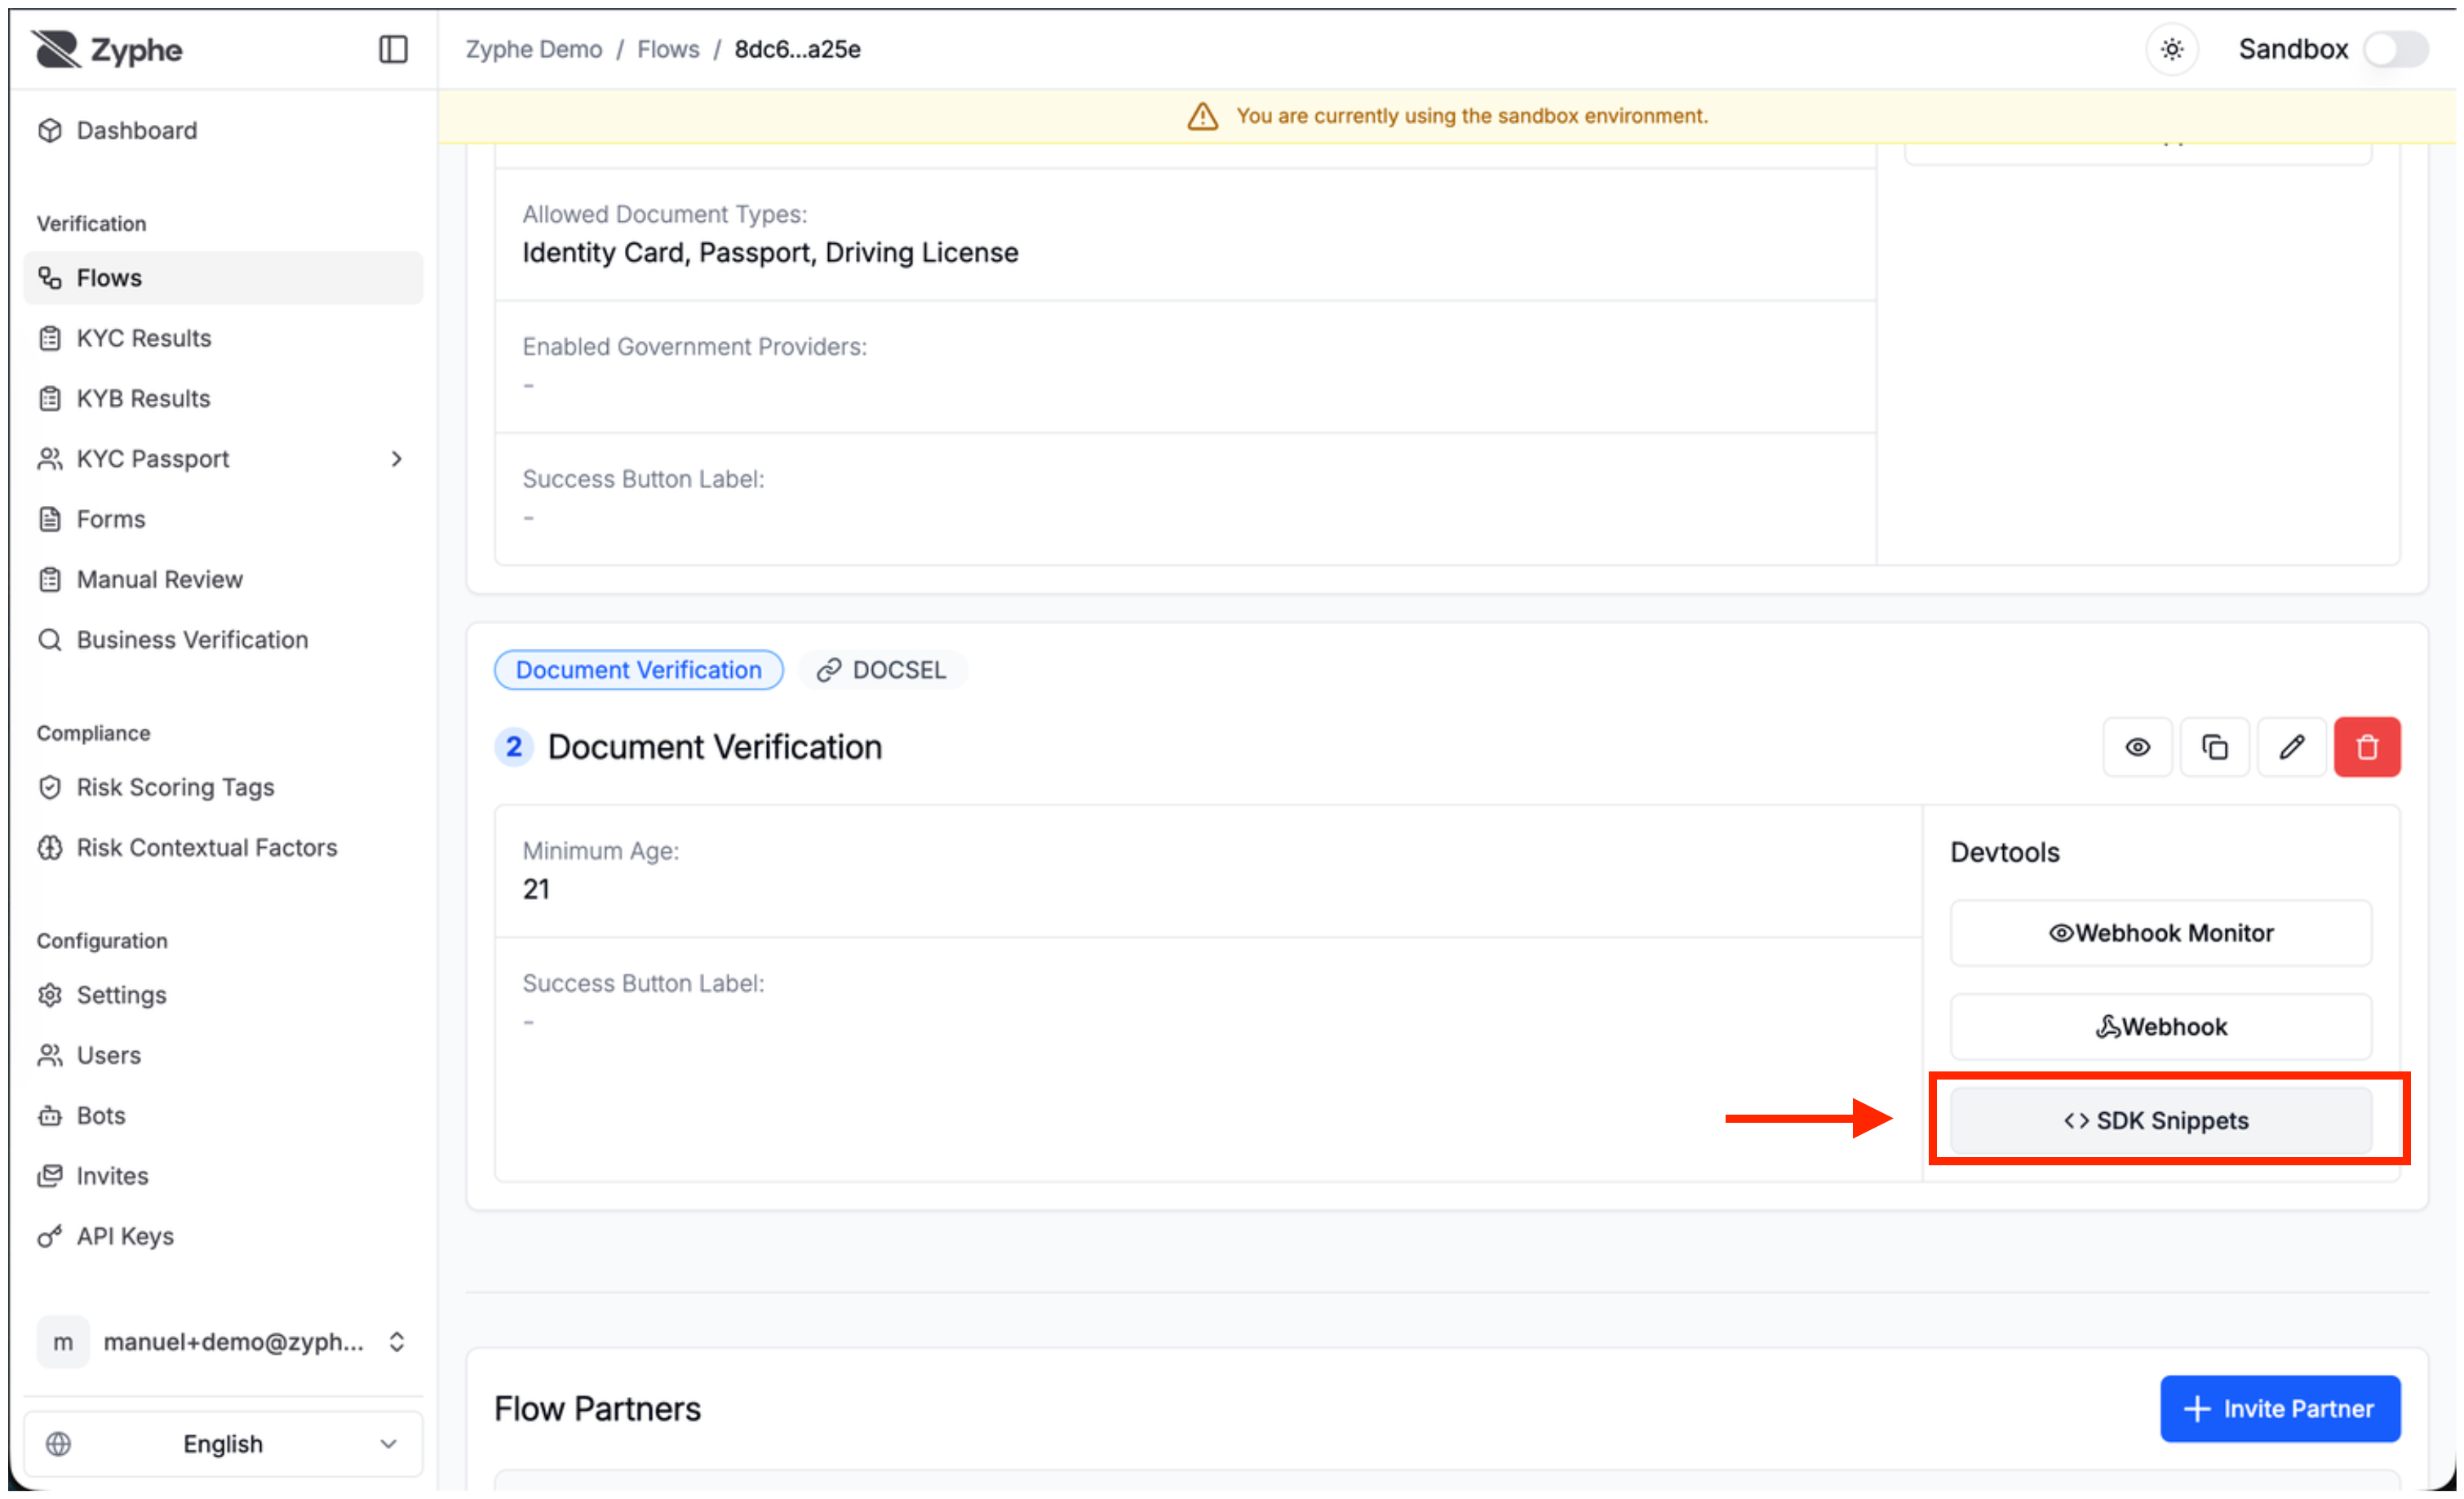Click the Risk Contextual Factors icon

pos(50,847)
